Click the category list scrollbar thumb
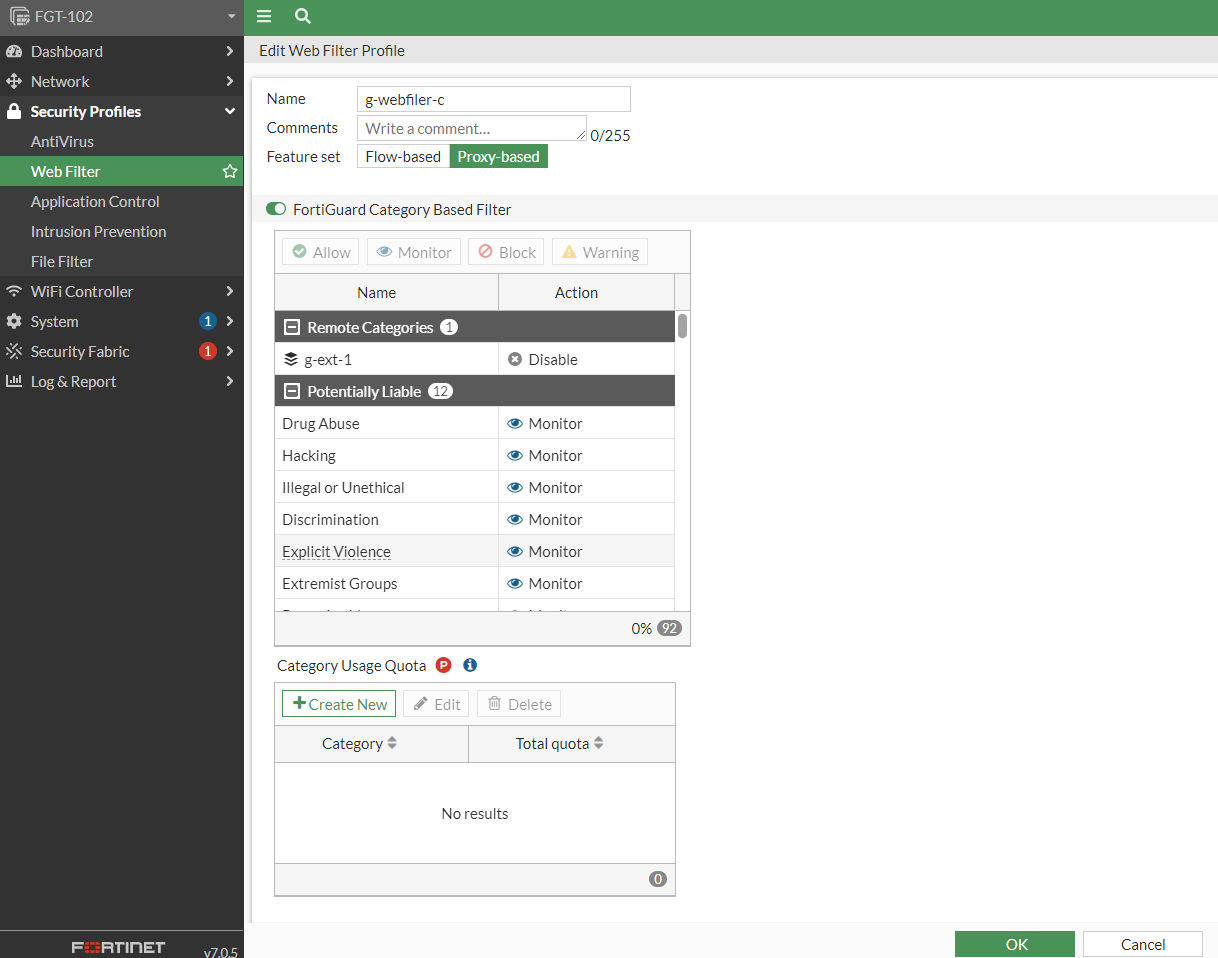This screenshot has height=958, width=1218. [683, 326]
